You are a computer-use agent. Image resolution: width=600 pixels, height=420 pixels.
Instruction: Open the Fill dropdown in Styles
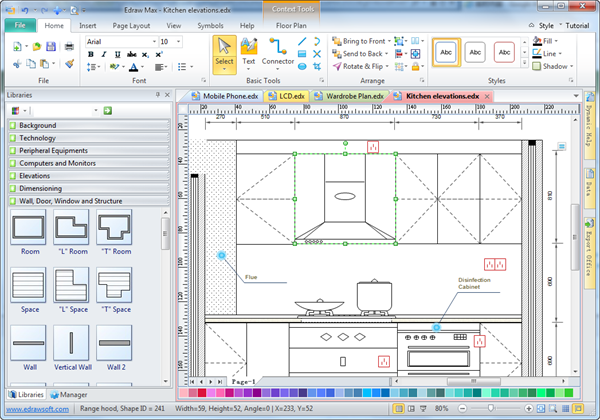551,41
